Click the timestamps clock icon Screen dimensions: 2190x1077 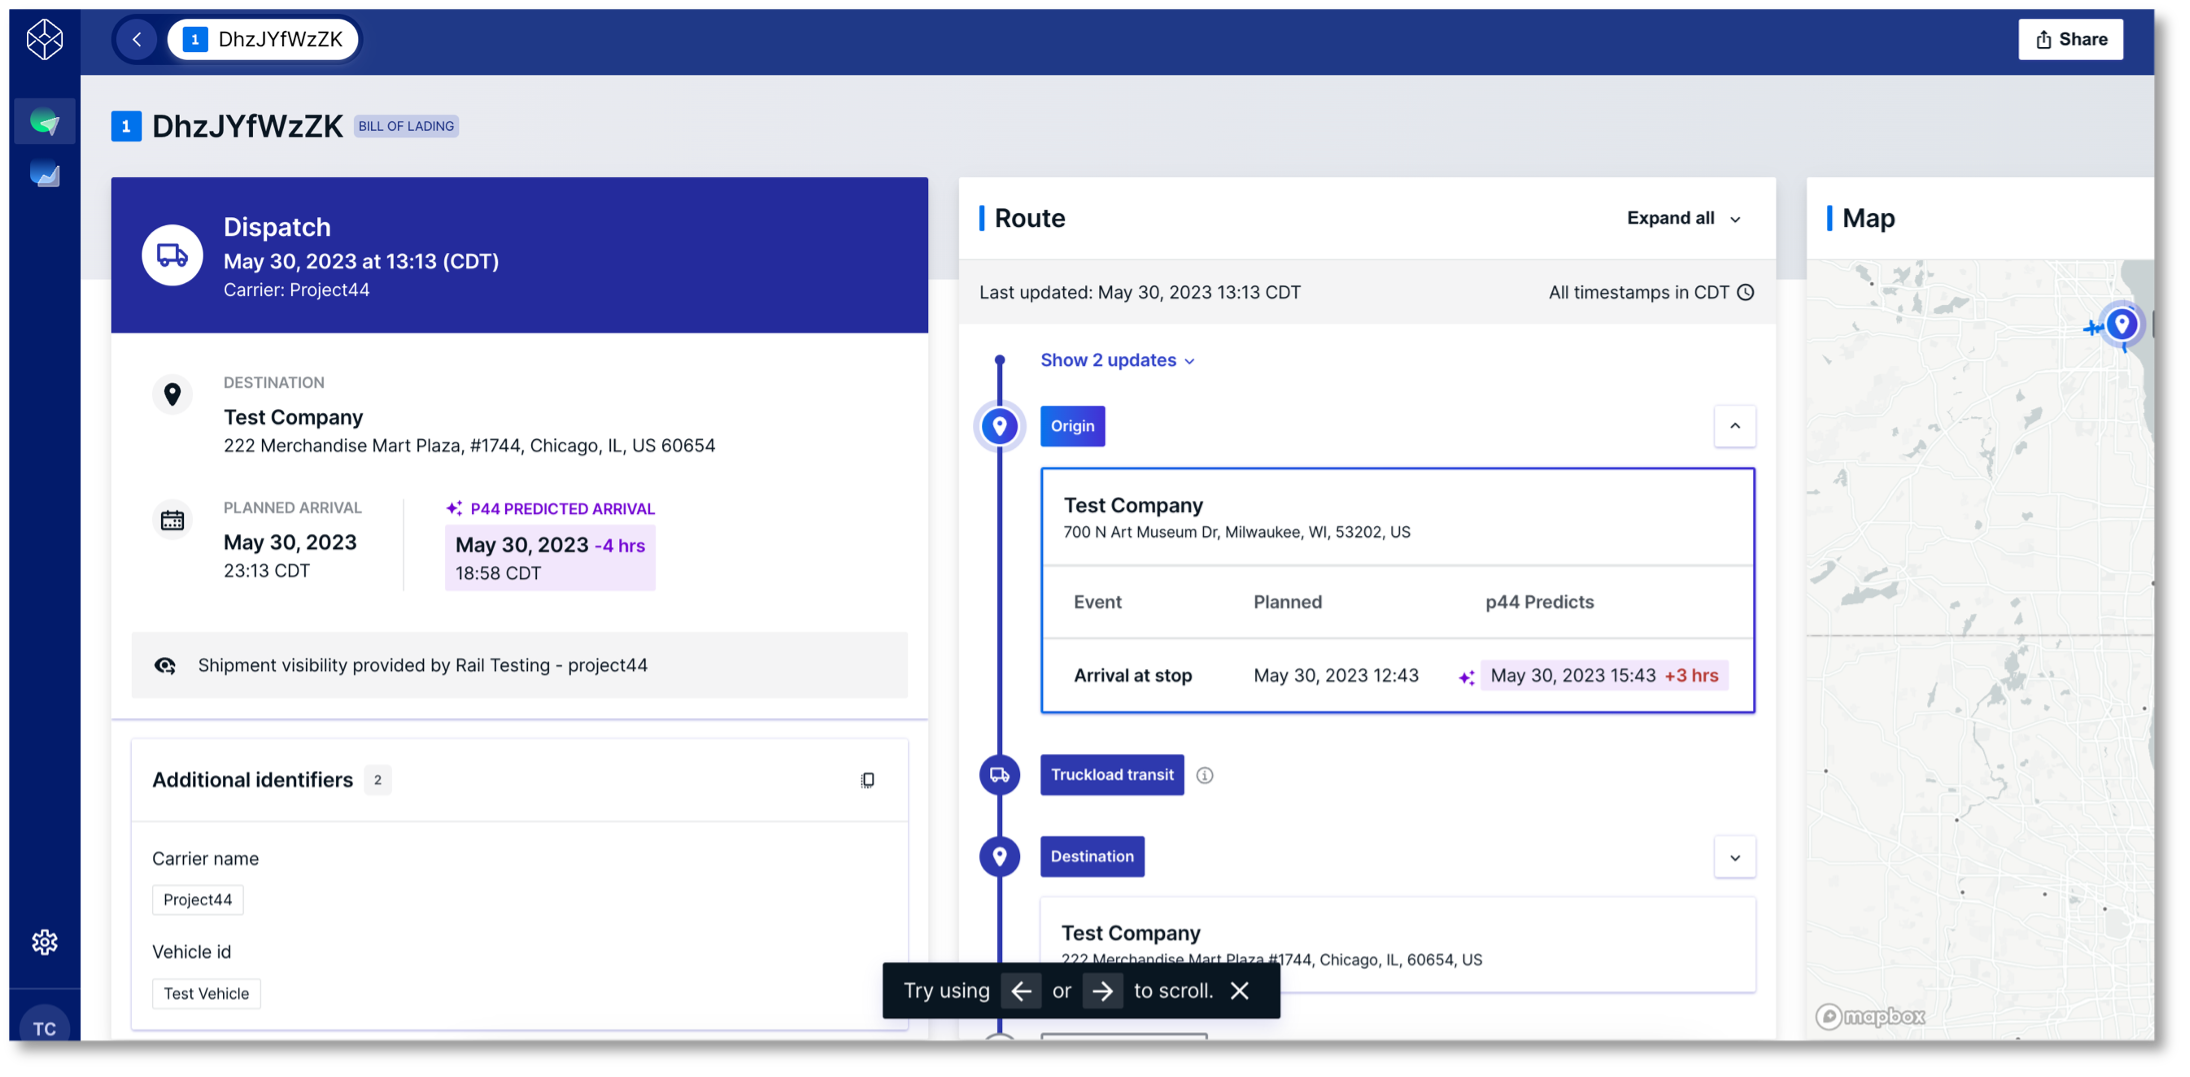click(x=1746, y=293)
